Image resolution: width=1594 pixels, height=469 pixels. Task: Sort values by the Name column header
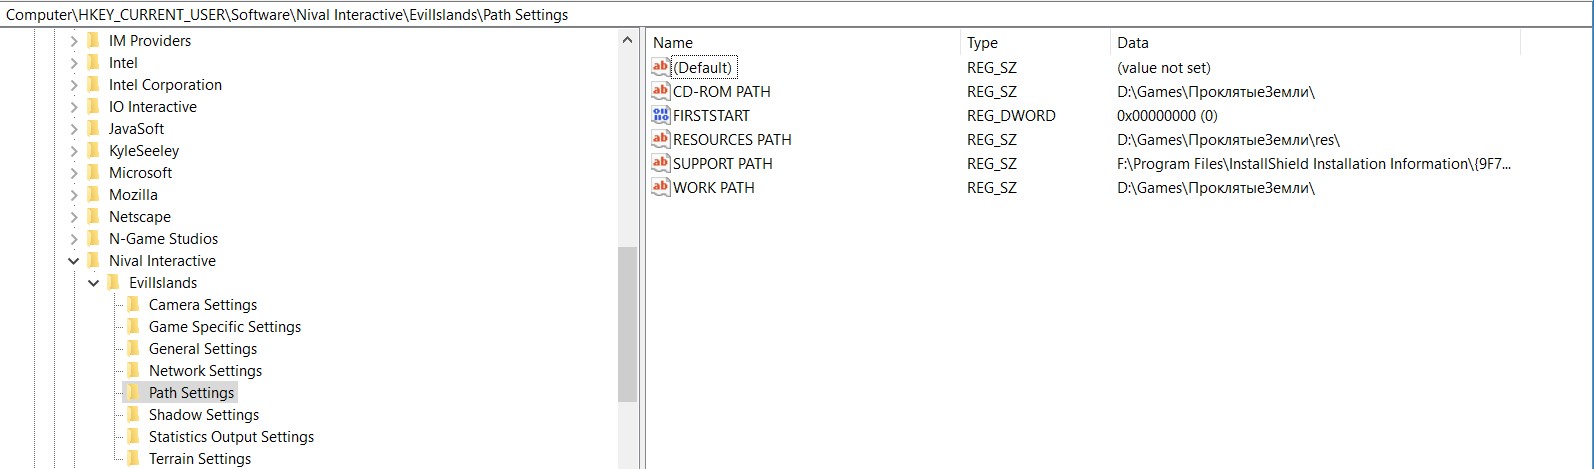click(x=673, y=42)
